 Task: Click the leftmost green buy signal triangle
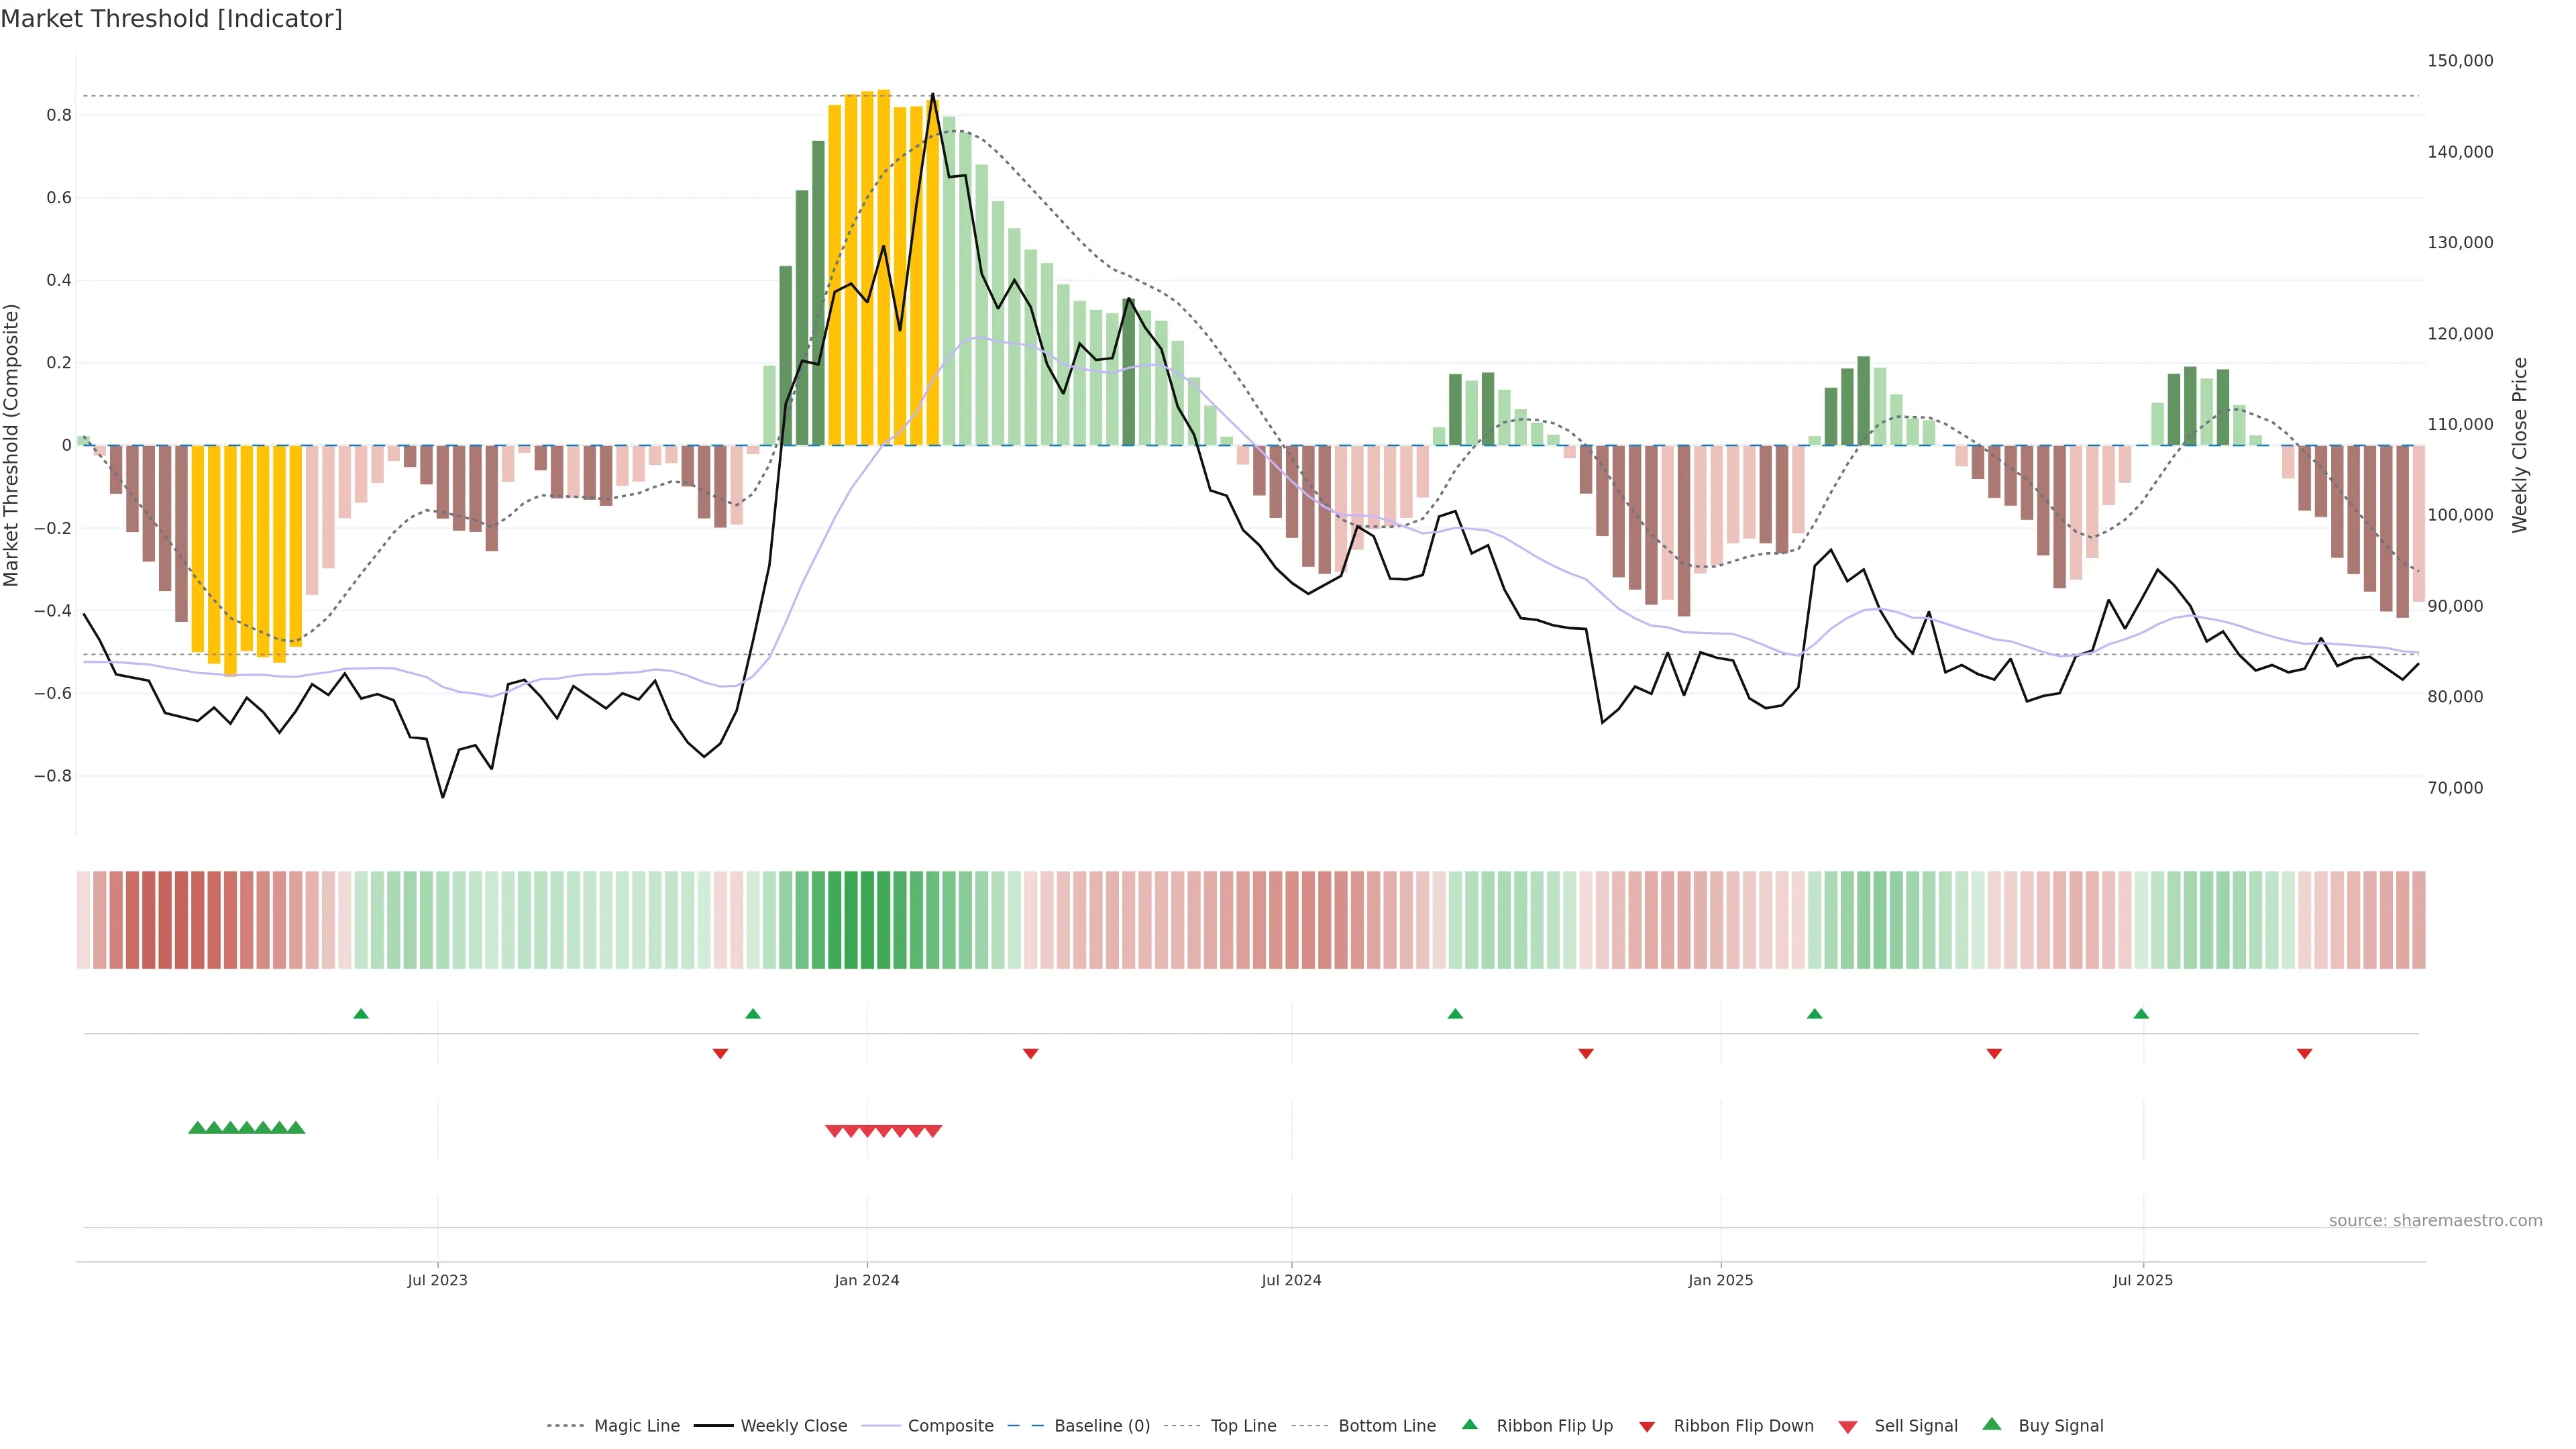(x=197, y=1128)
